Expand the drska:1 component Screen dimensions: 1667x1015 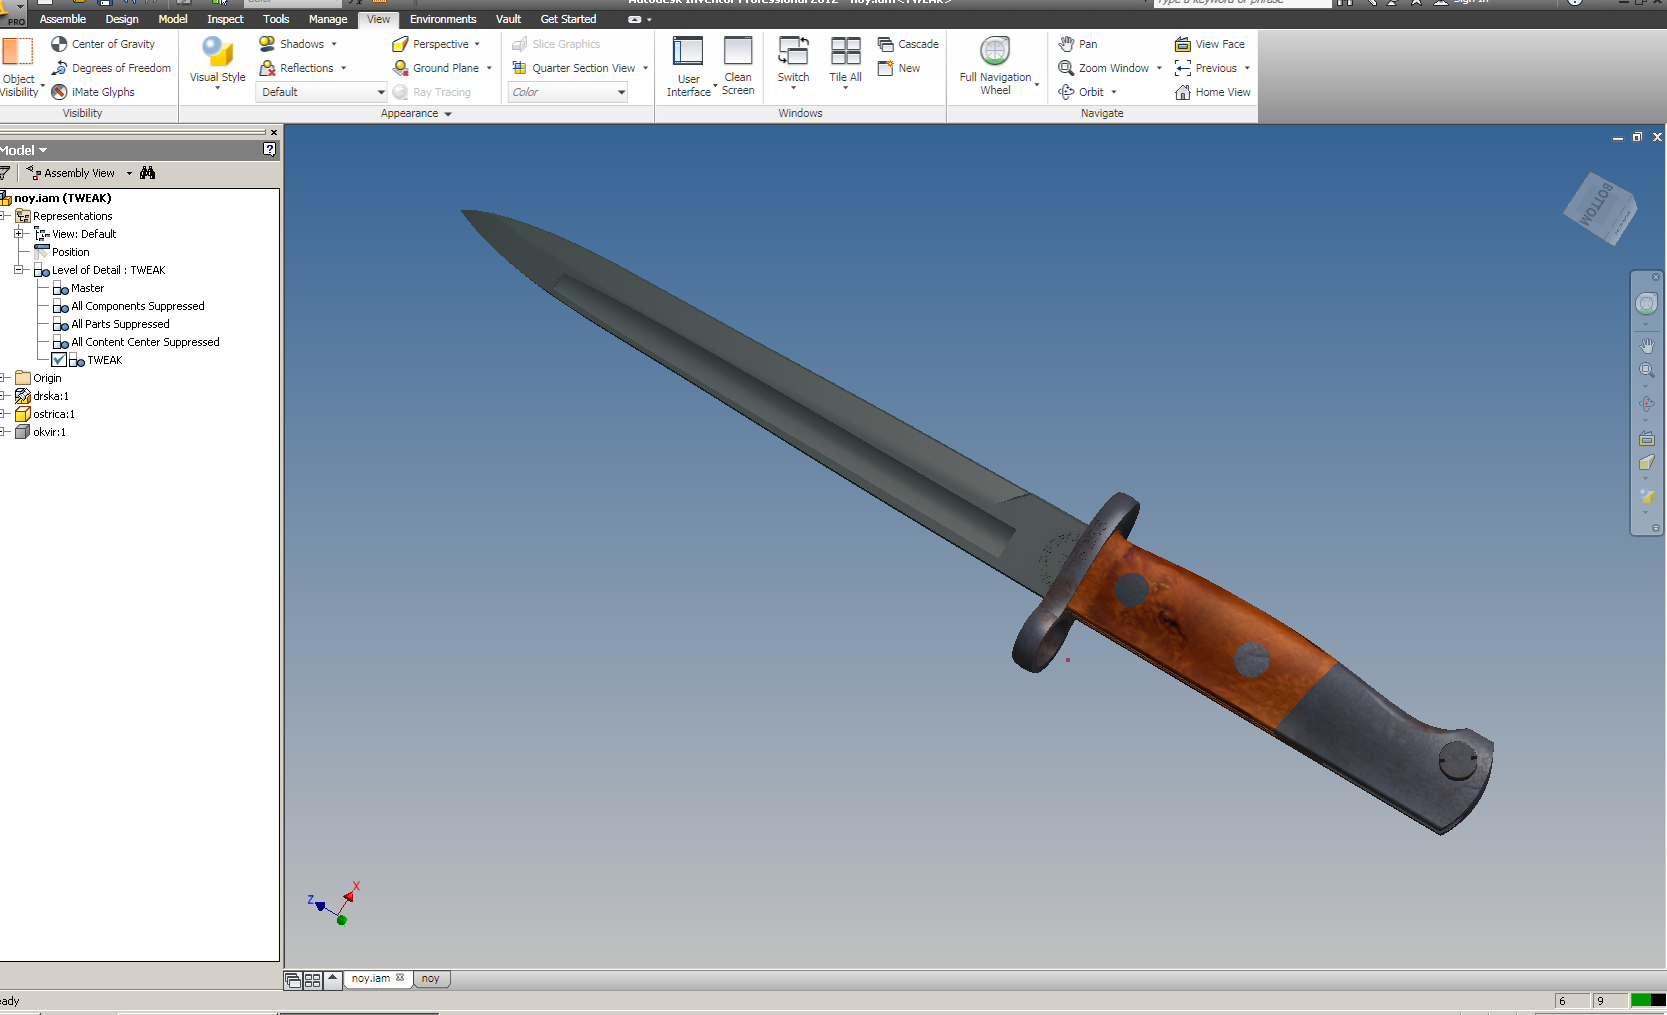(4, 396)
